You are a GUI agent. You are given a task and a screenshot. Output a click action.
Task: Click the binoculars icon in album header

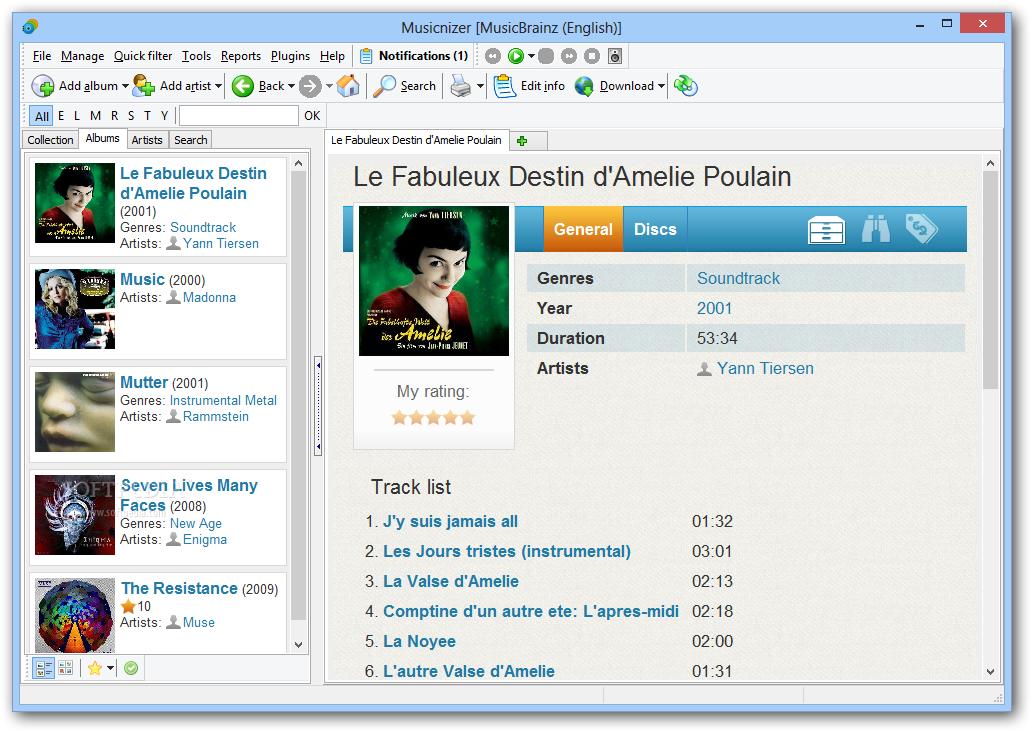coord(875,229)
